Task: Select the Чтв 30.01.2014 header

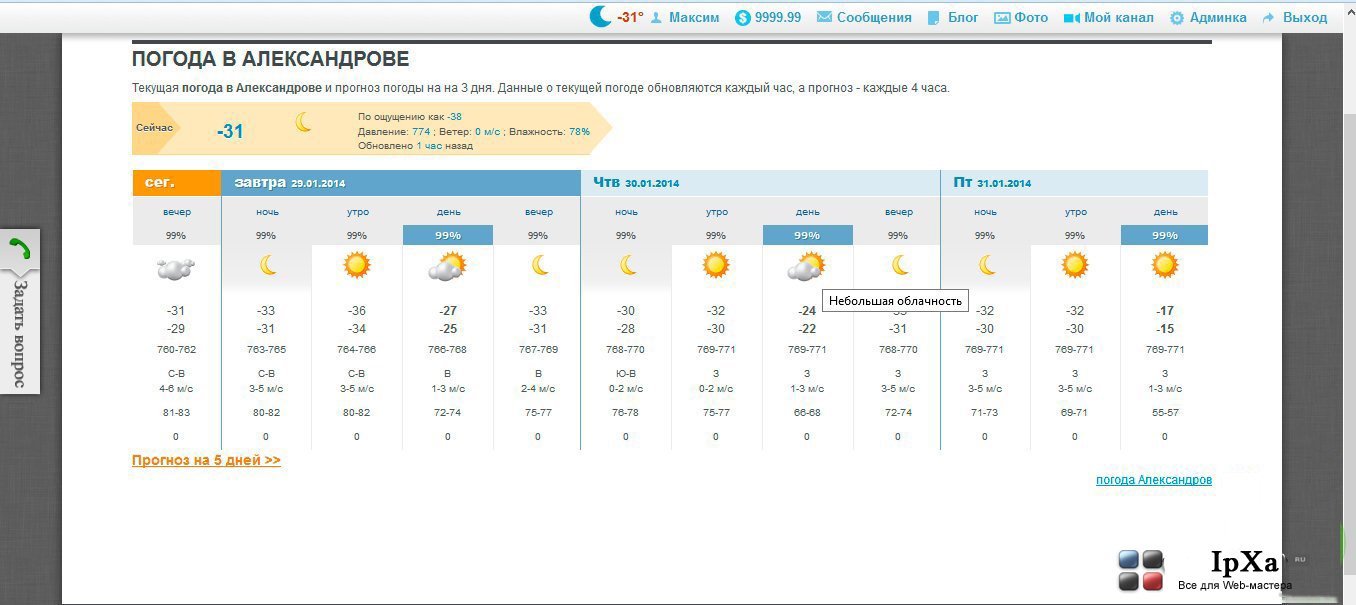Action: pos(760,183)
